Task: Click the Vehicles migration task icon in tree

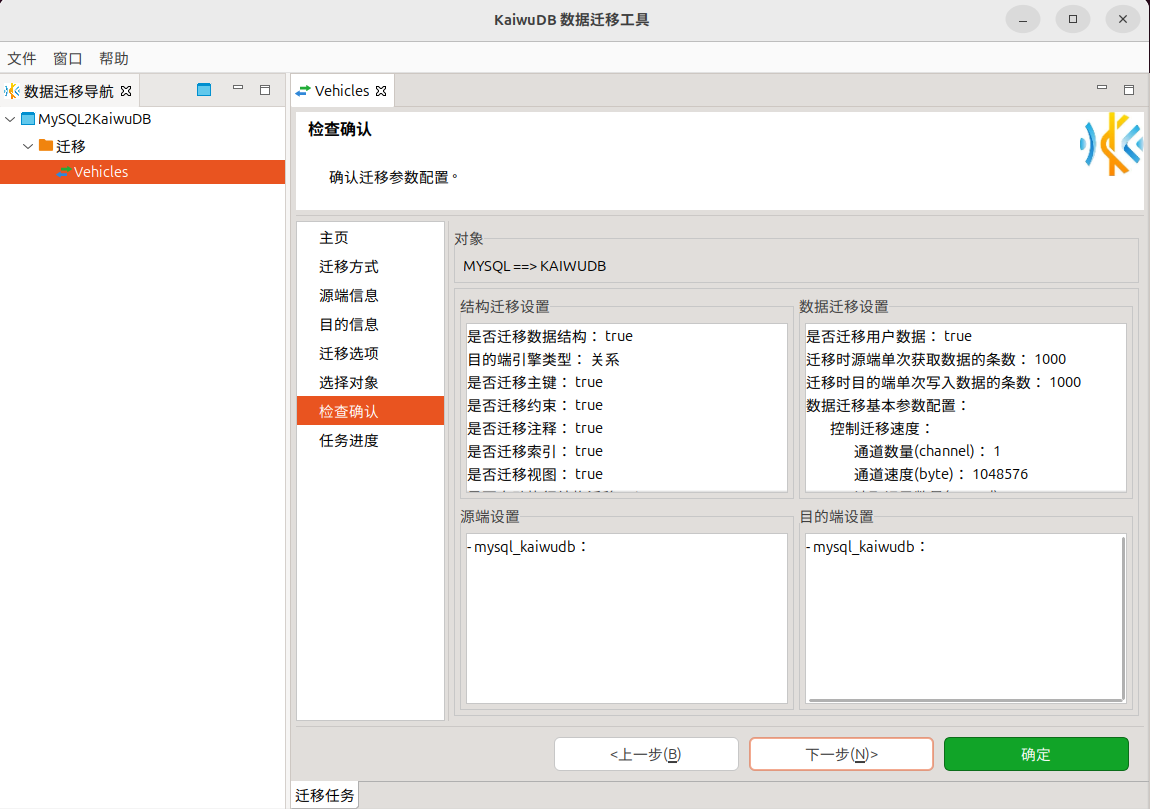Action: pyautogui.click(x=64, y=172)
